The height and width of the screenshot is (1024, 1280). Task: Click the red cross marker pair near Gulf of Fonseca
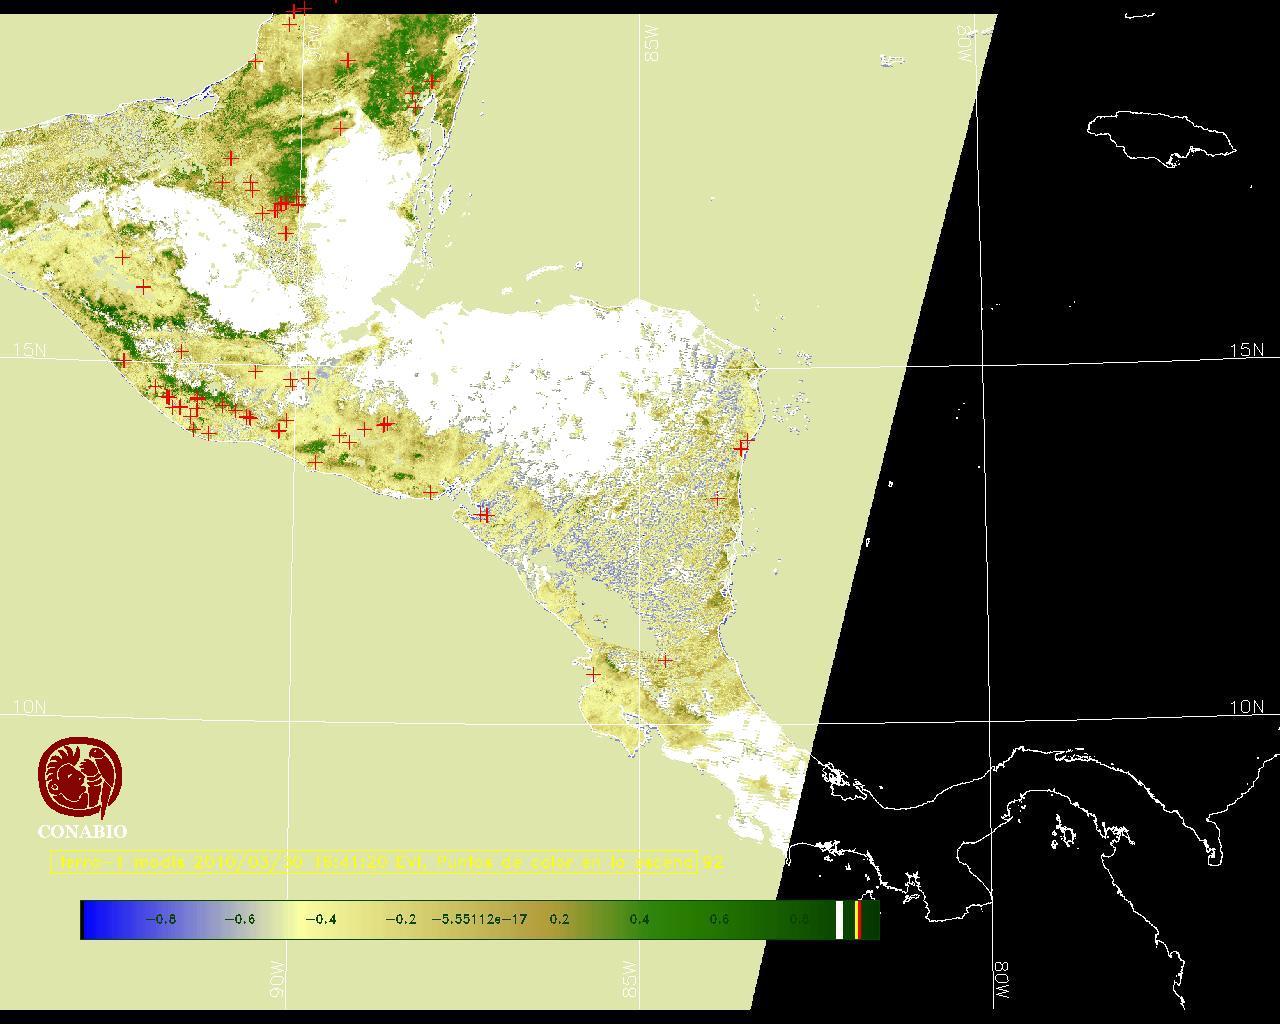click(x=484, y=514)
